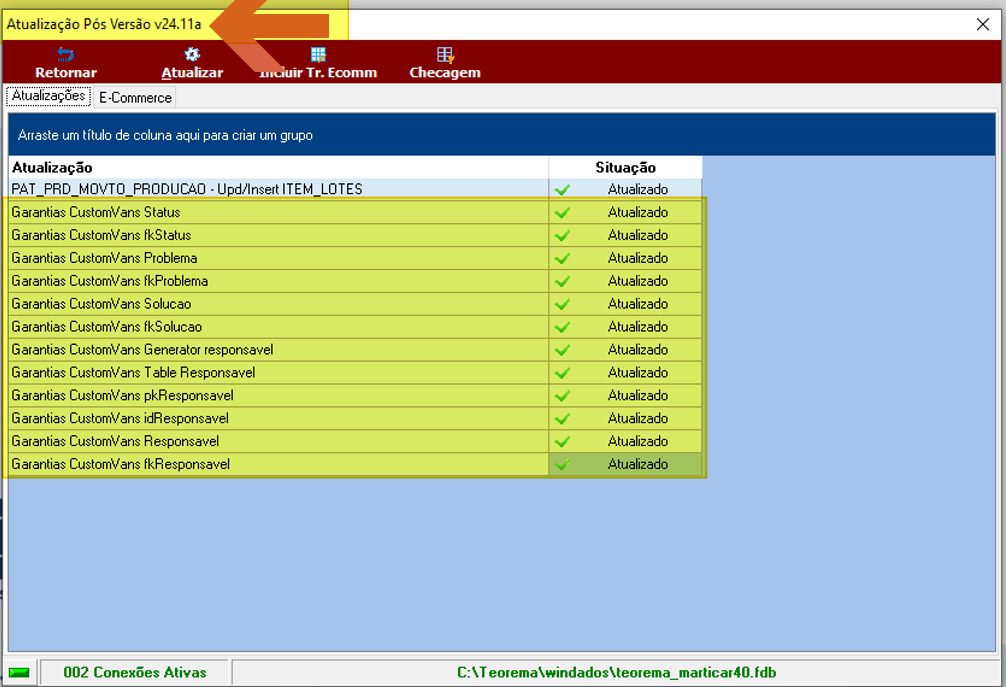The height and width of the screenshot is (687, 1006).
Task: Click checkmark icon in idResponsavel row
Action: [x=563, y=419]
